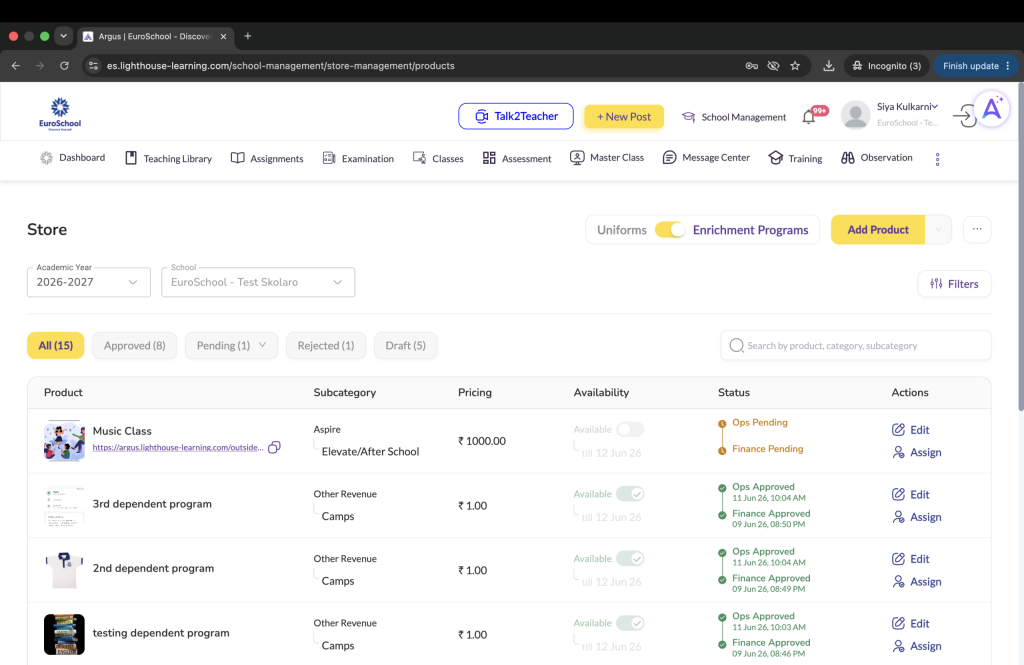Click the browser address bar URL
The image size is (1024, 665).
(x=281, y=65)
